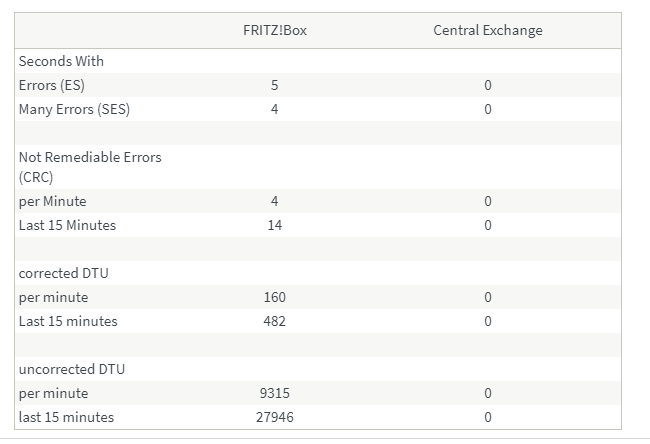
Task: Click the "Many Errors (SES)" row label
Action: tap(74, 109)
